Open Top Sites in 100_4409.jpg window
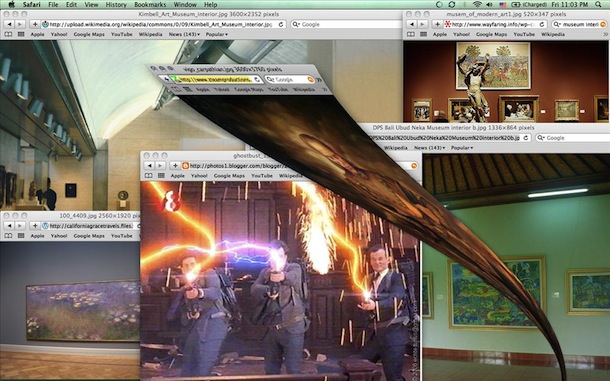 coord(21,236)
